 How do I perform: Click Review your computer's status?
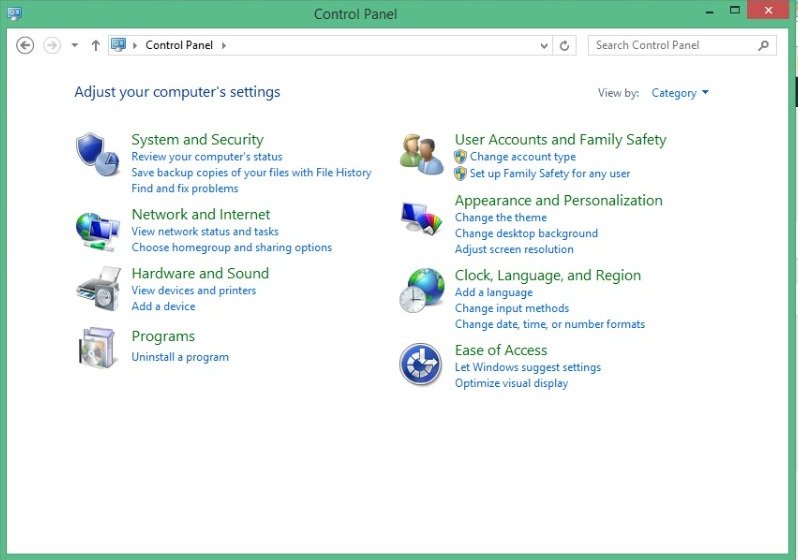click(x=207, y=157)
